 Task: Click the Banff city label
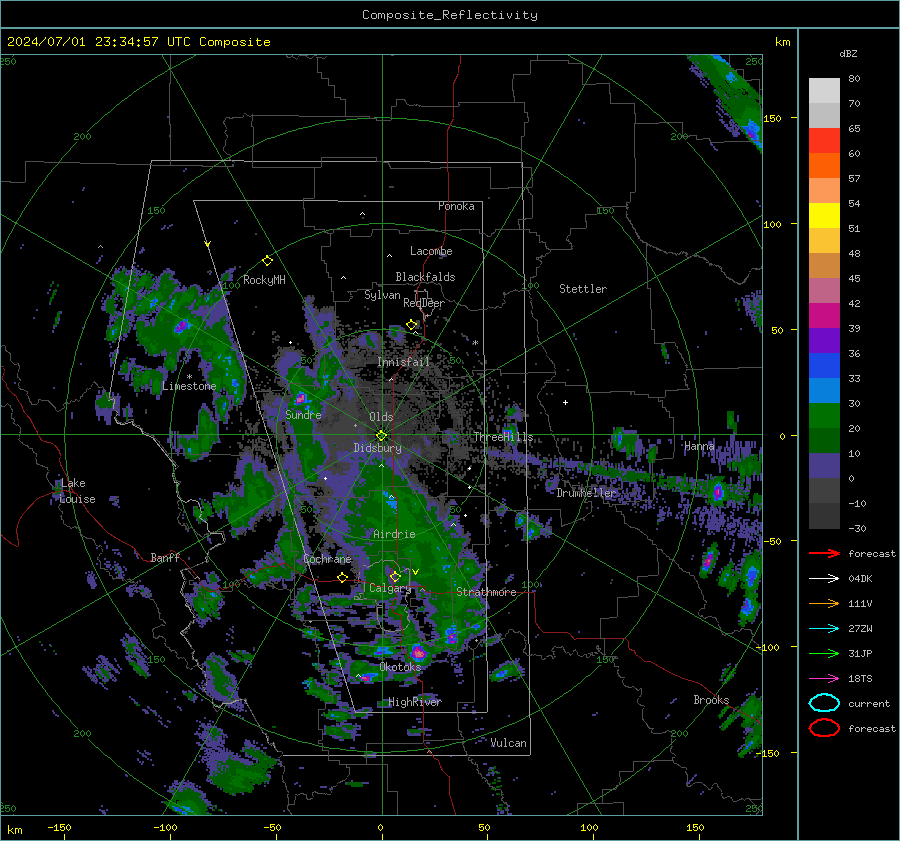tap(165, 557)
